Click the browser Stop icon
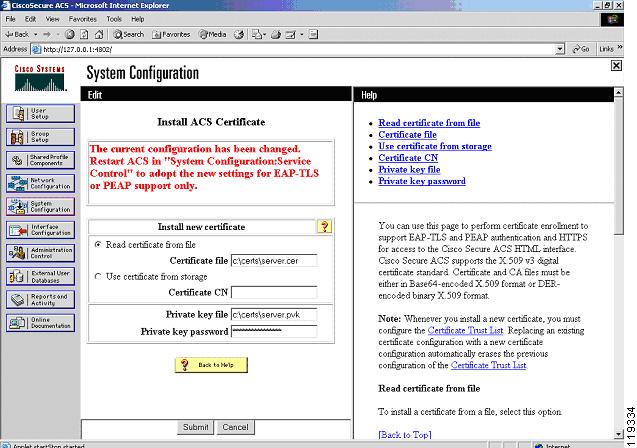This screenshot has width=637, height=448. coord(69,35)
